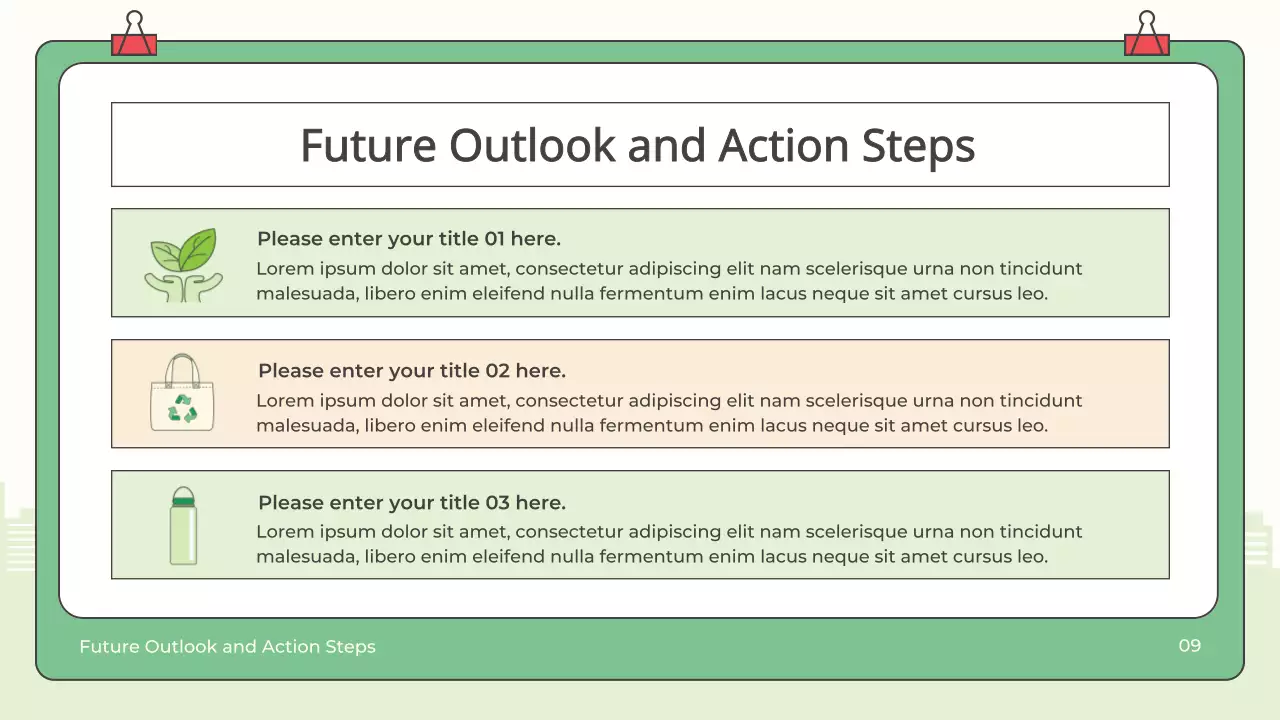The width and height of the screenshot is (1280, 720).
Task: Click the slide number 09
Action: (x=1189, y=646)
